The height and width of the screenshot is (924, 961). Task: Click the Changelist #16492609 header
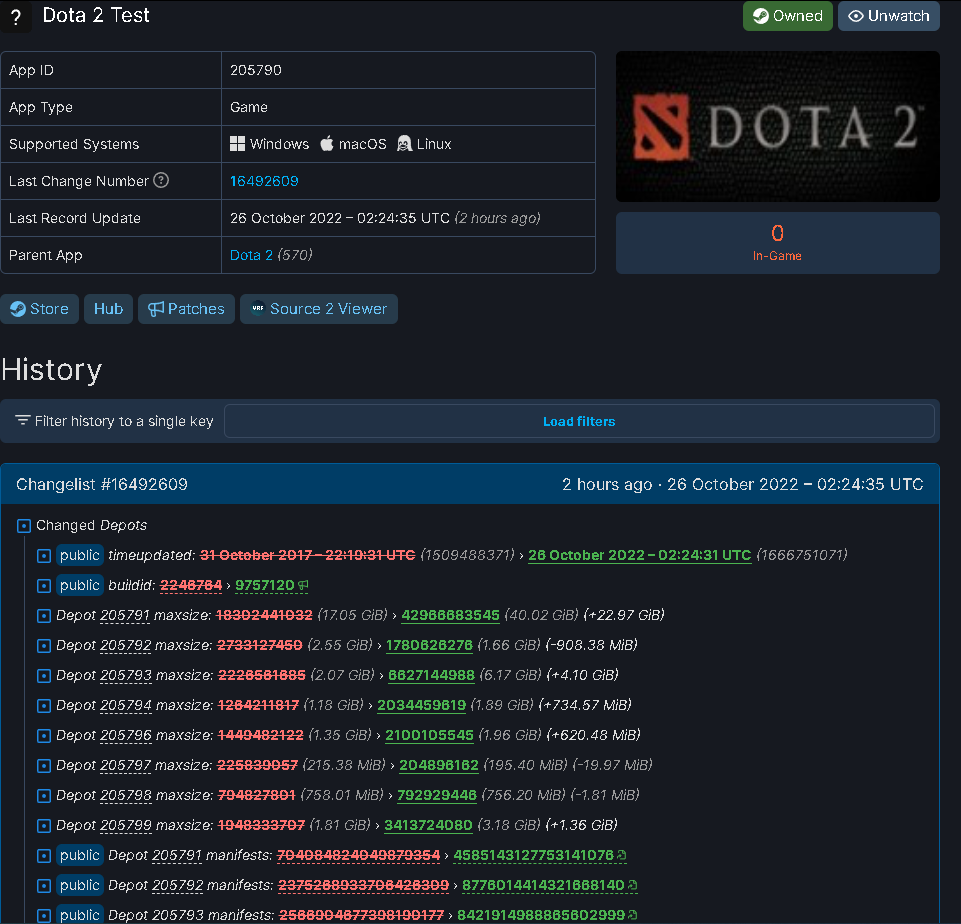pyautogui.click(x=469, y=484)
